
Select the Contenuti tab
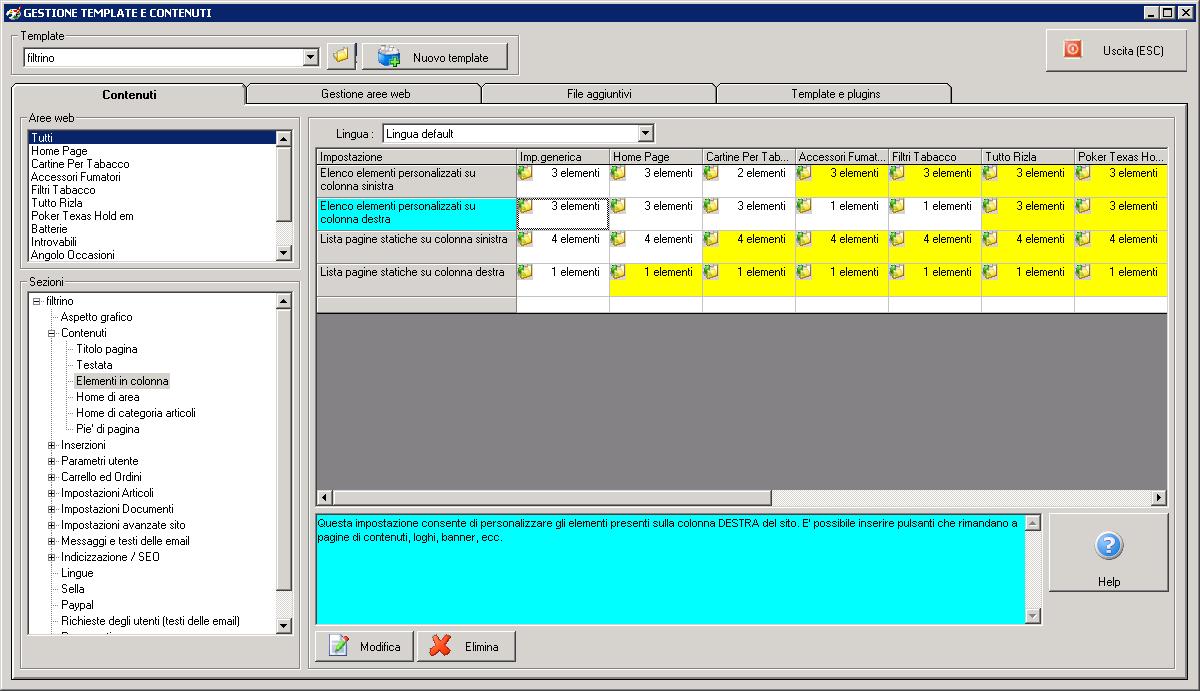[129, 95]
